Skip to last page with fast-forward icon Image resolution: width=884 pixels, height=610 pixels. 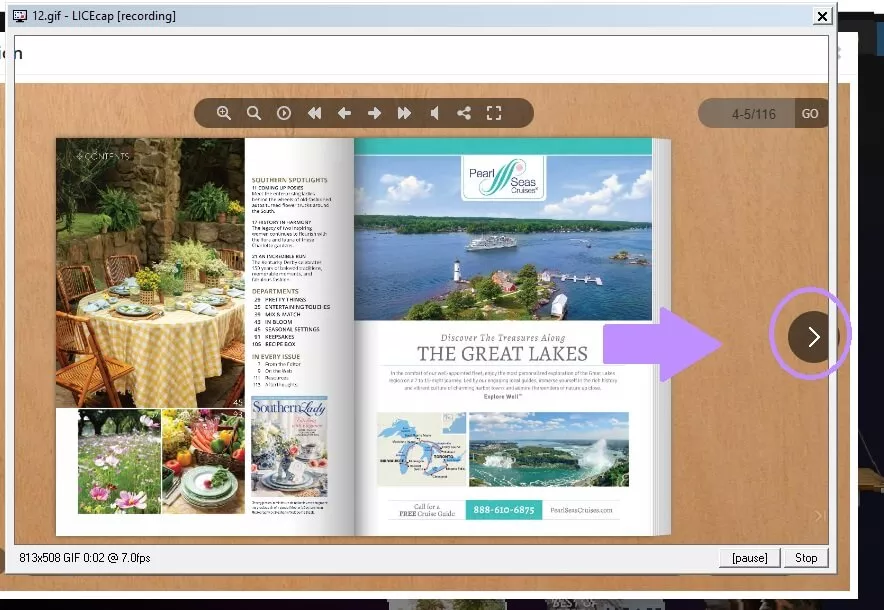click(x=404, y=113)
